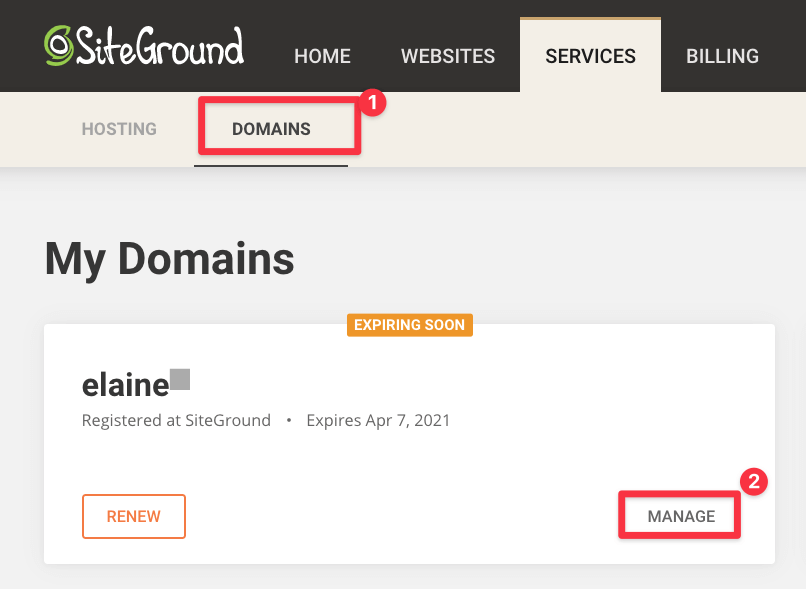Viewport: 806px width, 589px height.
Task: Open the HOME menu item
Action: [x=322, y=56]
